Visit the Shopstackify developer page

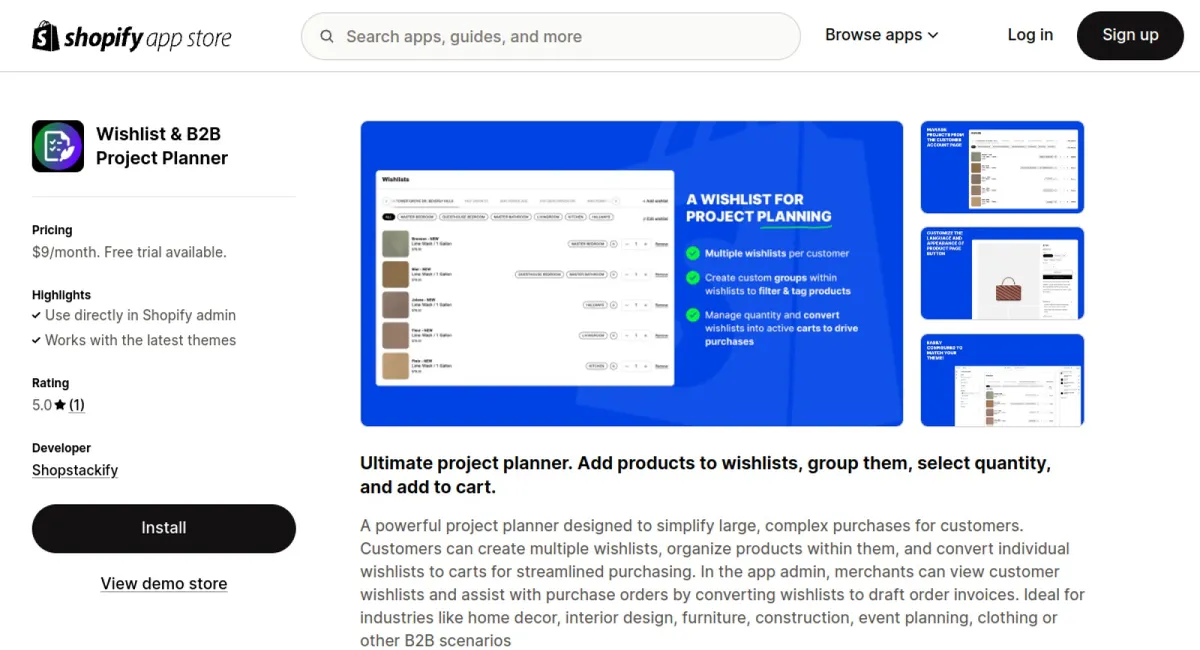point(75,470)
